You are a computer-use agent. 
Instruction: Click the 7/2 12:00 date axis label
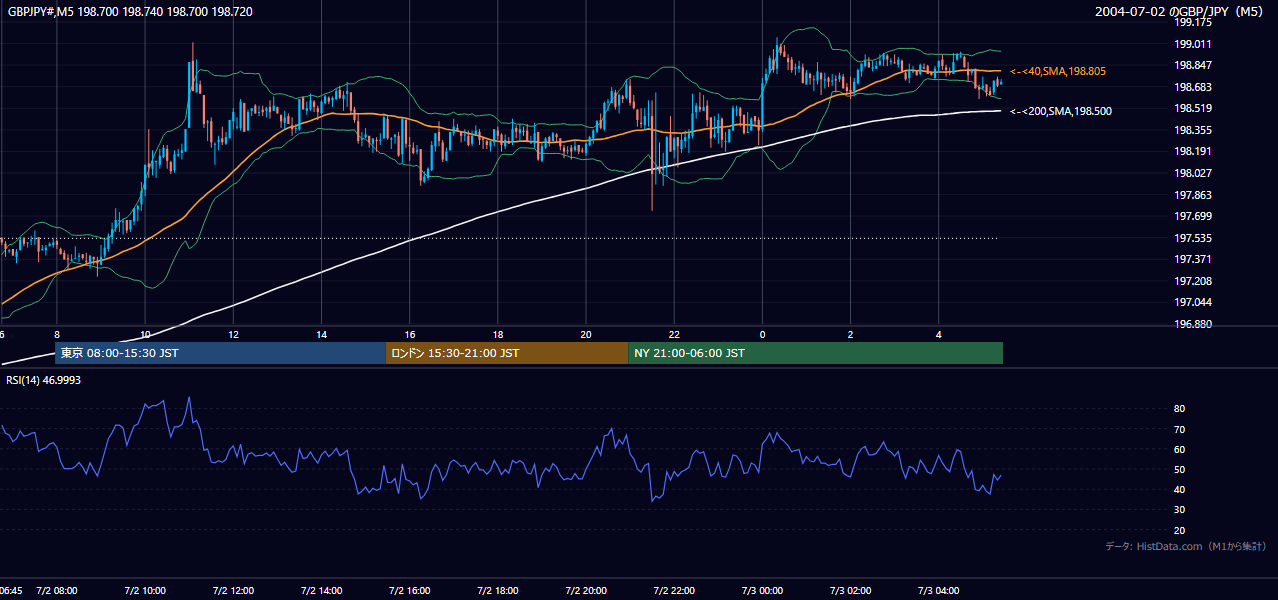(233, 590)
